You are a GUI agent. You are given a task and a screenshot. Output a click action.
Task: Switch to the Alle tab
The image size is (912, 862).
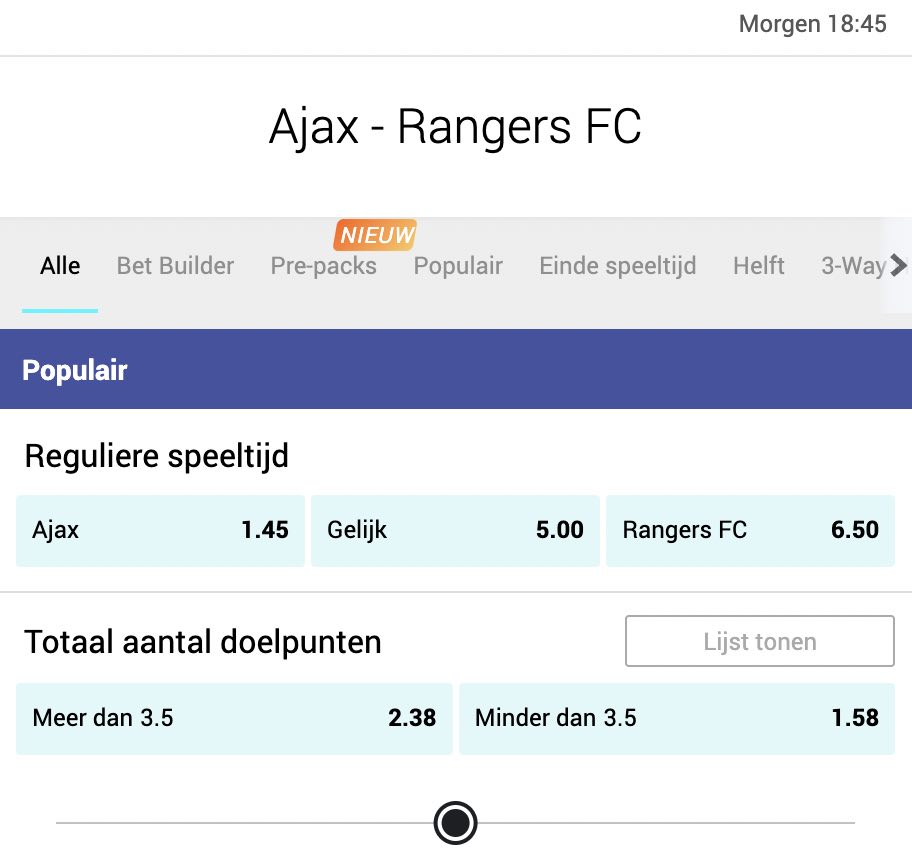(60, 266)
